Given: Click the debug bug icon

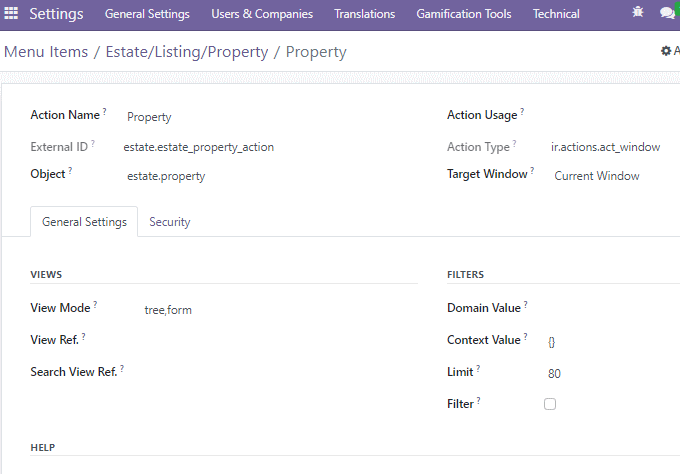Looking at the screenshot, I should pyautogui.click(x=638, y=12).
